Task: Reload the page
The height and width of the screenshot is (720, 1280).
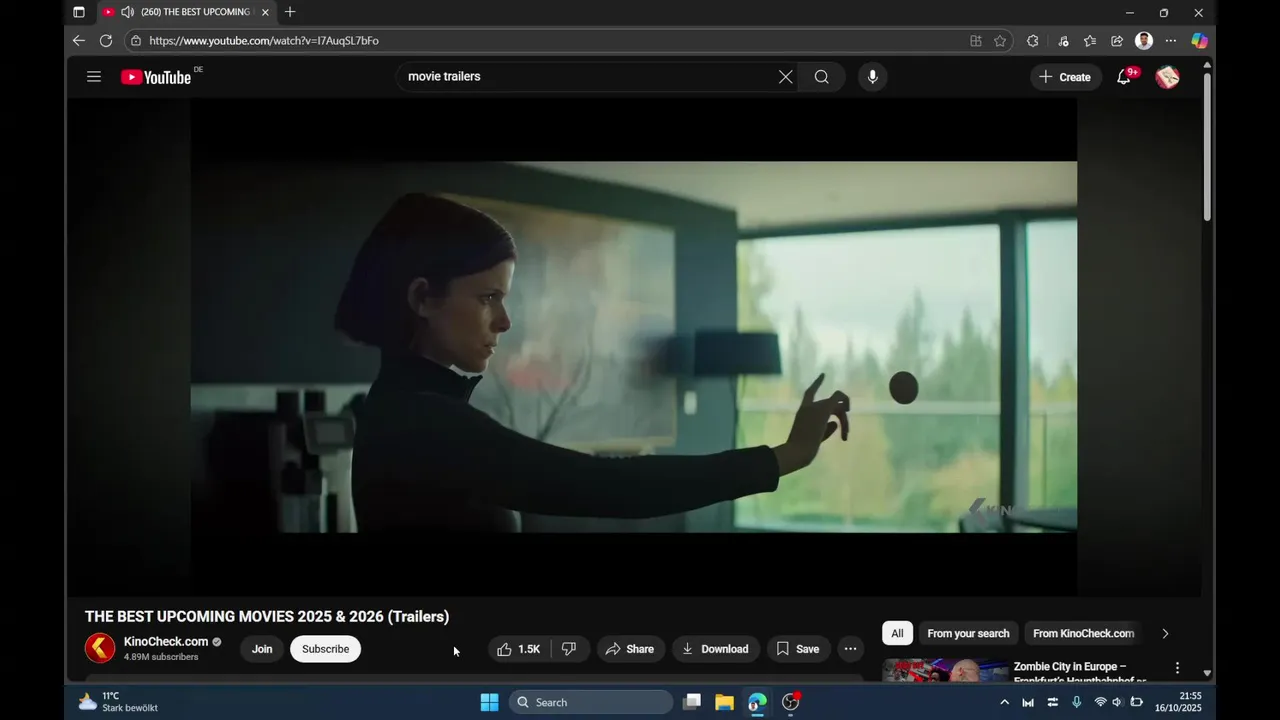Action: (106, 41)
